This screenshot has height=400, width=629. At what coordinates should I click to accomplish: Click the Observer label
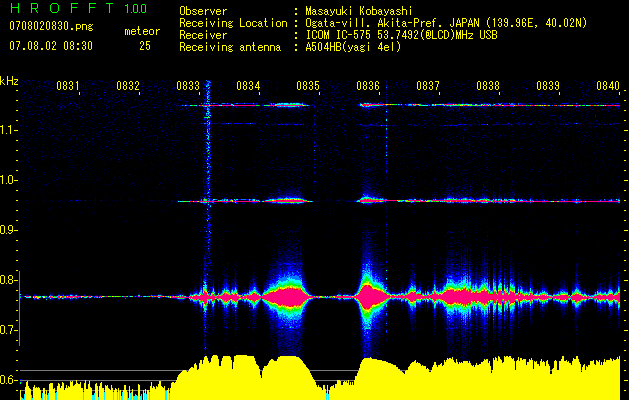[203, 11]
